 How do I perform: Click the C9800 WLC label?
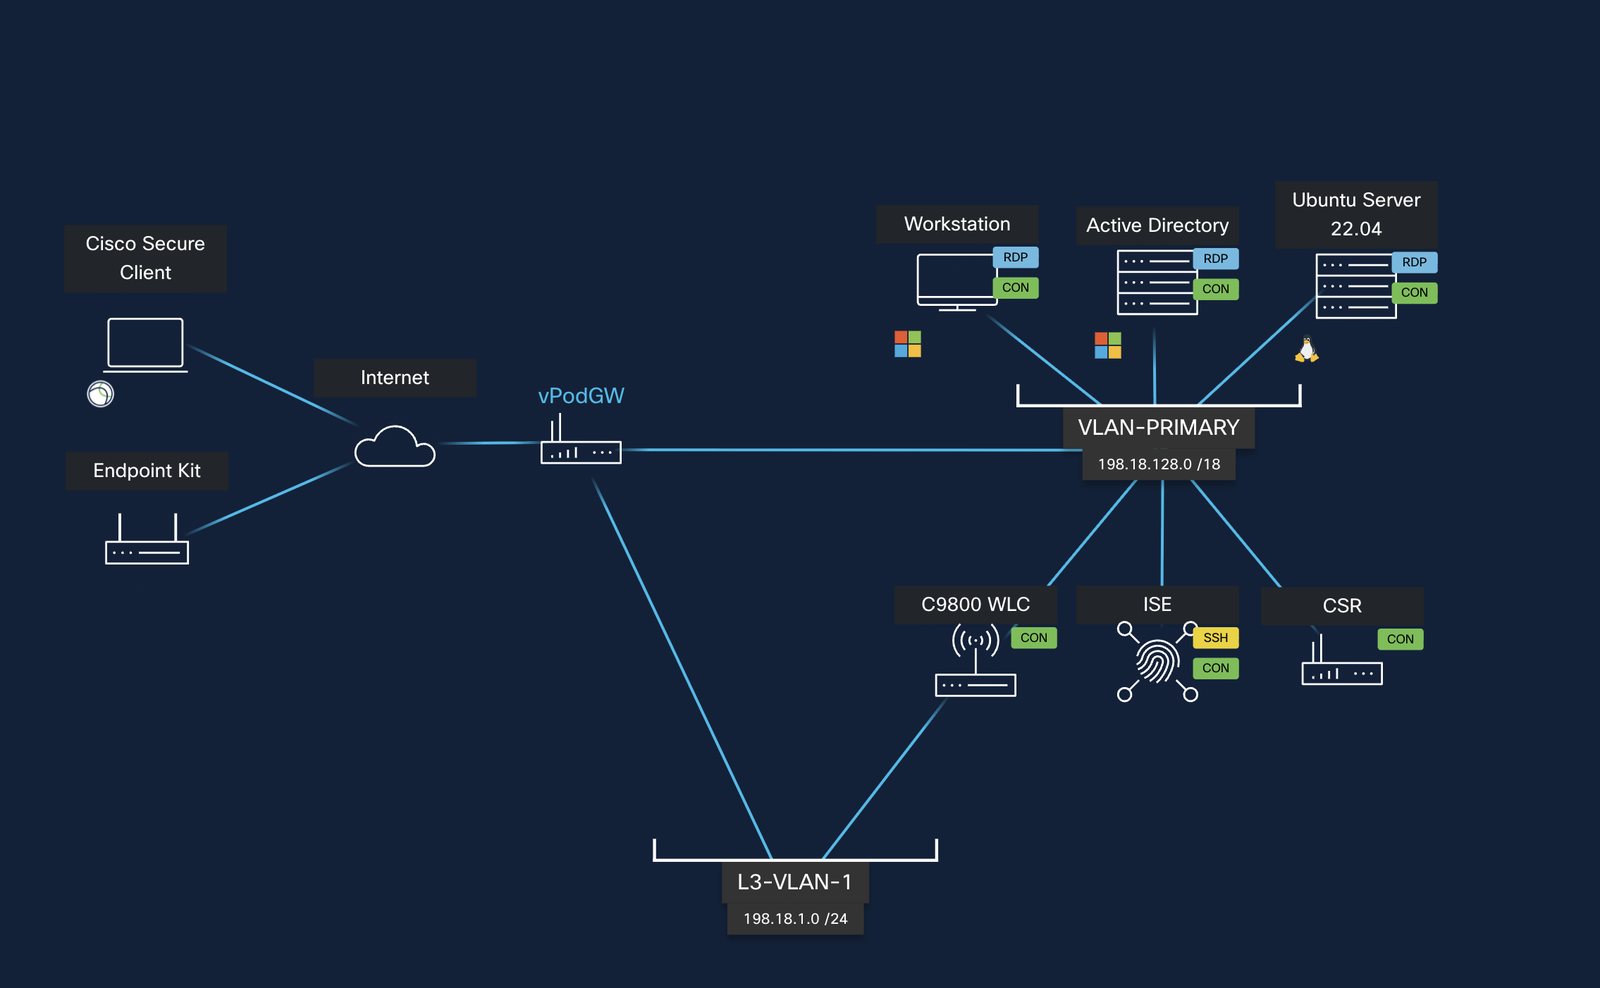click(976, 605)
